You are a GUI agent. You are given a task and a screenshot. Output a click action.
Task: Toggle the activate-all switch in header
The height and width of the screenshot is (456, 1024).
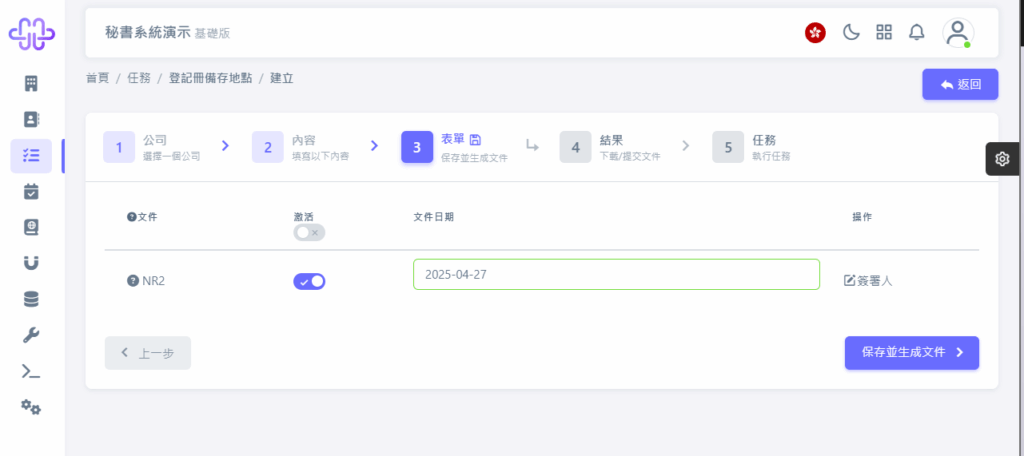(x=309, y=232)
